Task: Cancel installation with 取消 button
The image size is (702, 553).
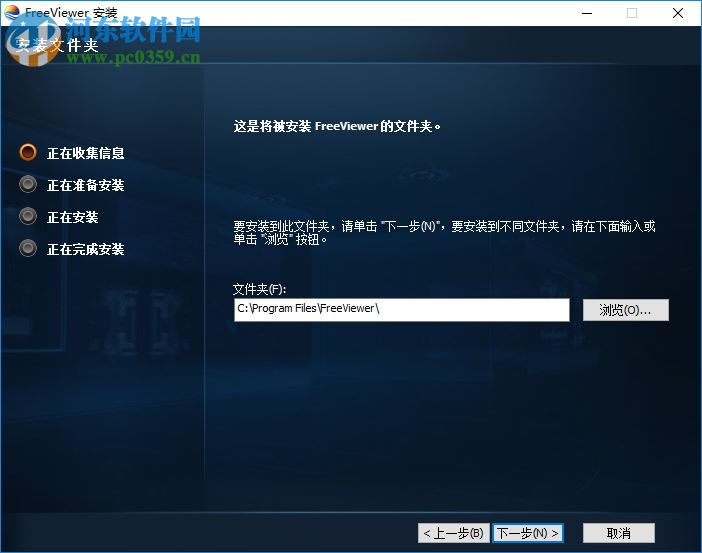Action: click(x=619, y=533)
